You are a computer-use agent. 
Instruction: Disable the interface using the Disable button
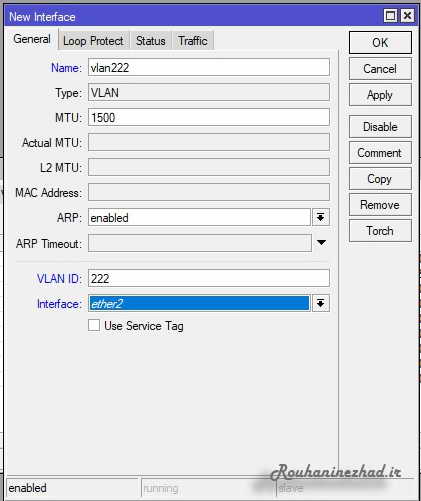[380, 127]
